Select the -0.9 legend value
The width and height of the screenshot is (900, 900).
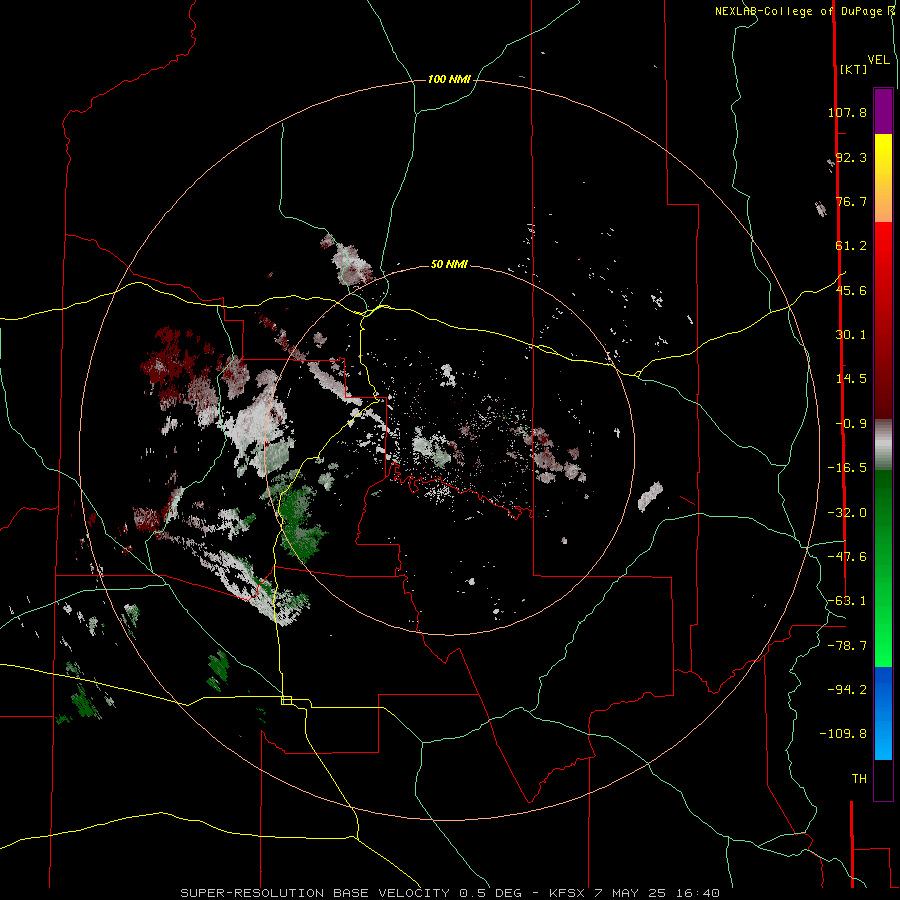point(851,424)
